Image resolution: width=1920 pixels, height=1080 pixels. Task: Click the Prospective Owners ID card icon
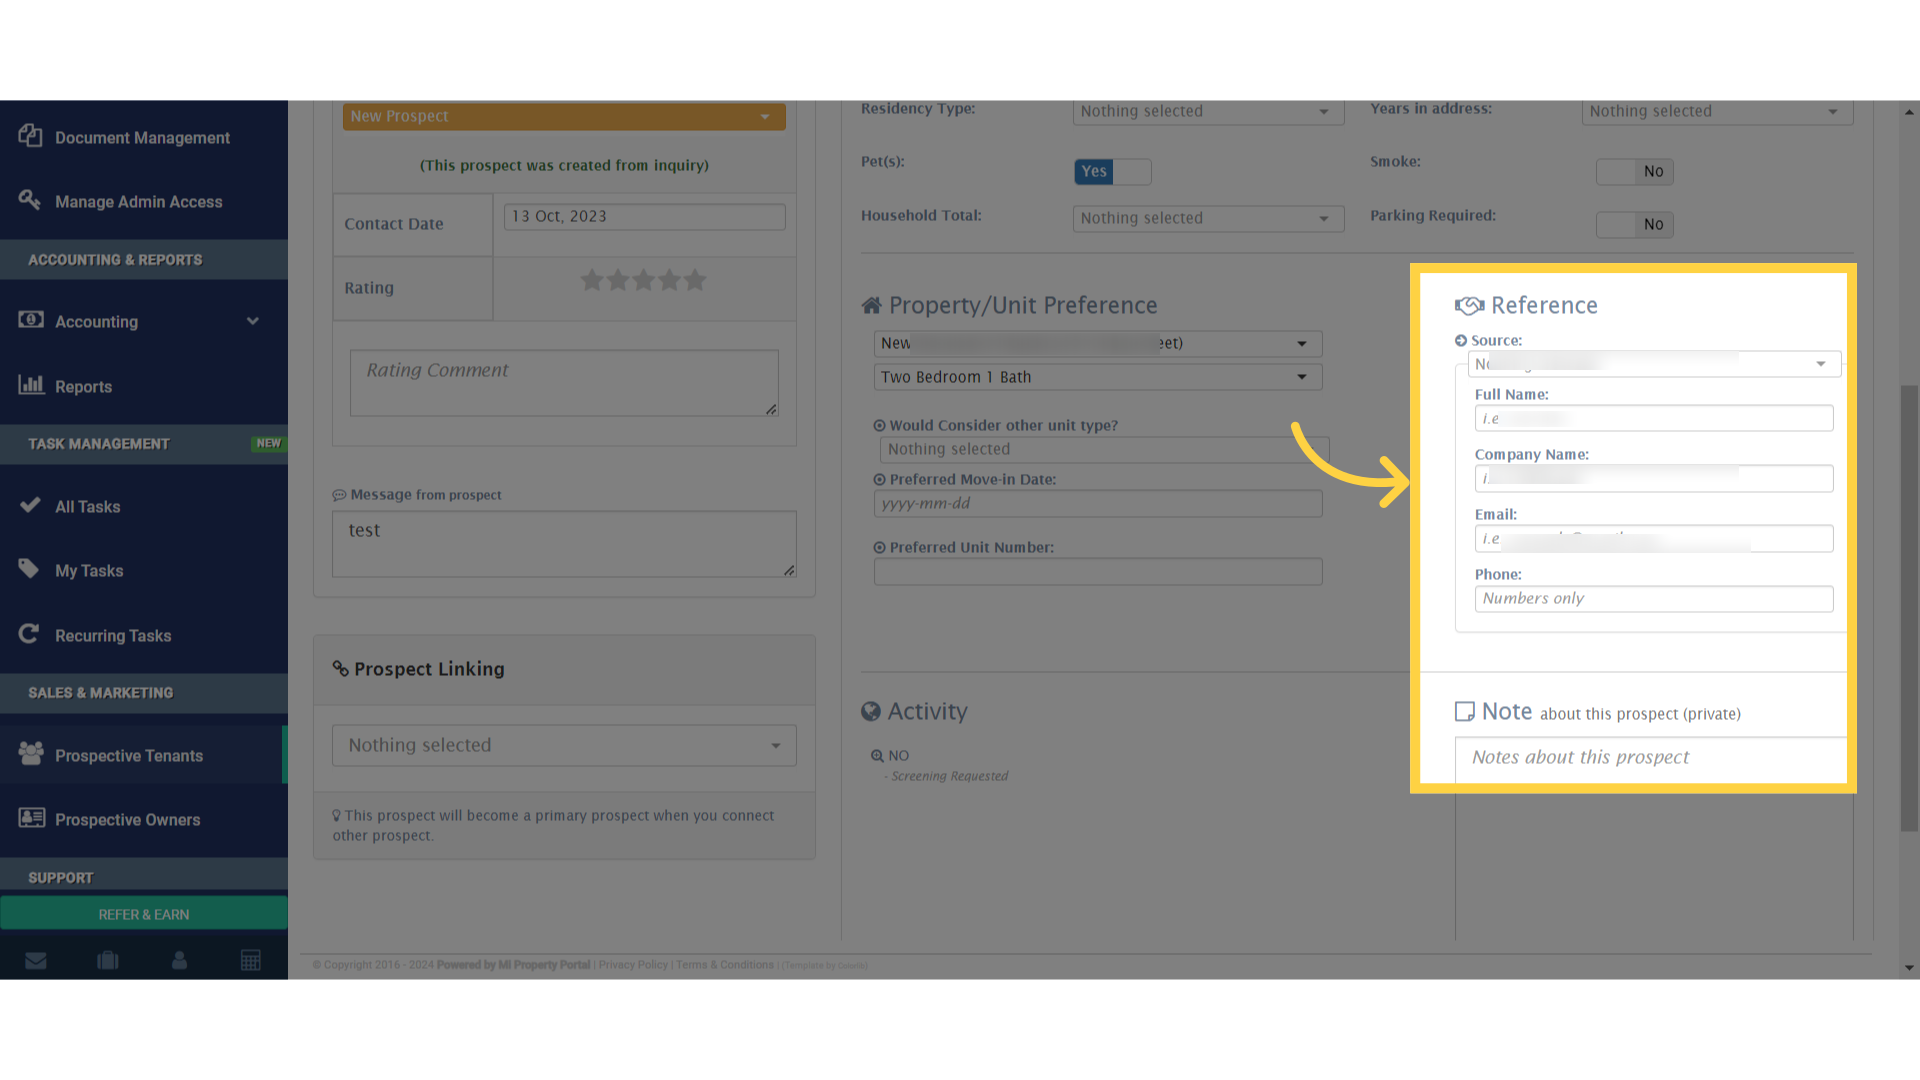32,818
